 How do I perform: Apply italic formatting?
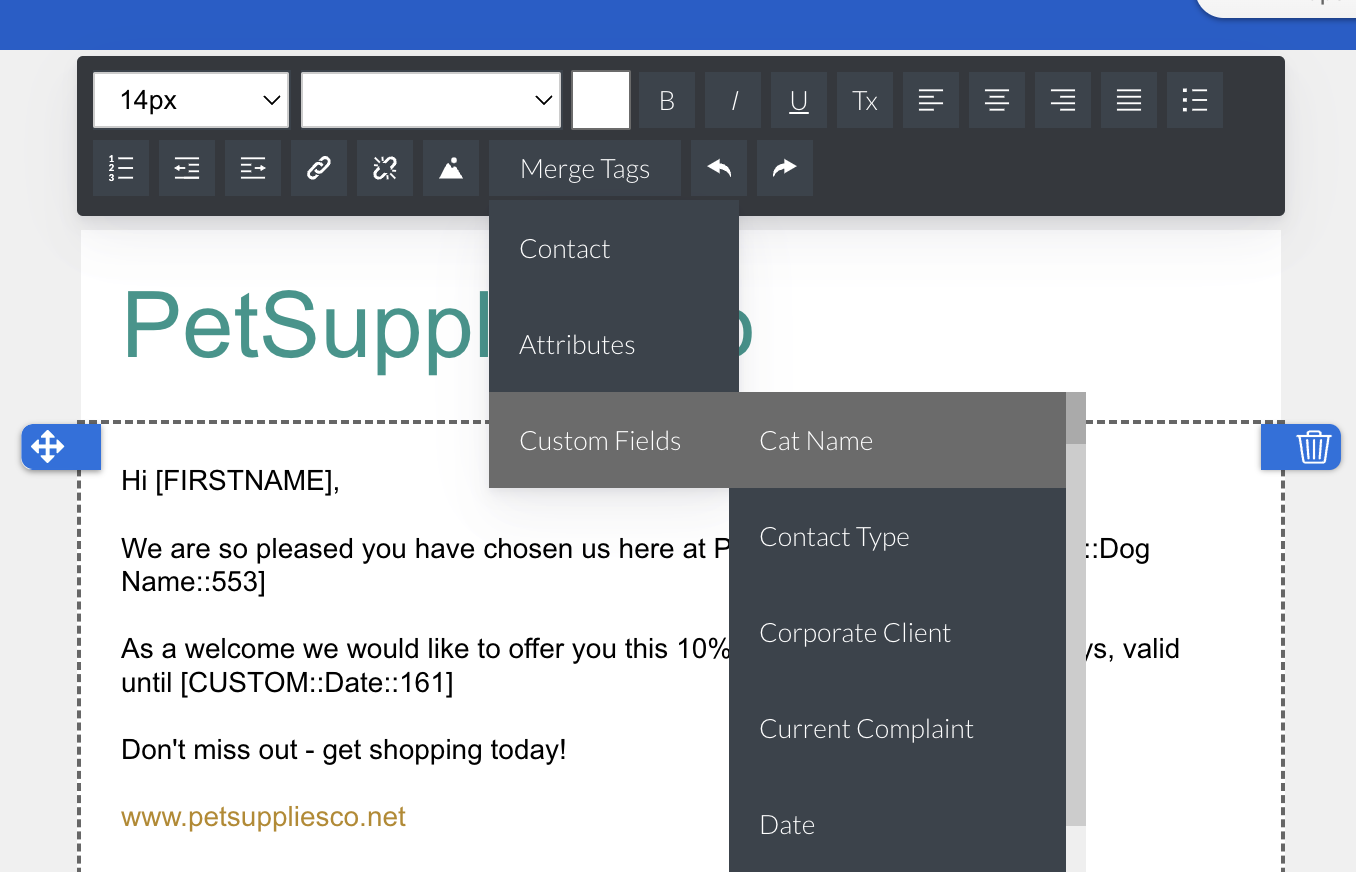(732, 100)
